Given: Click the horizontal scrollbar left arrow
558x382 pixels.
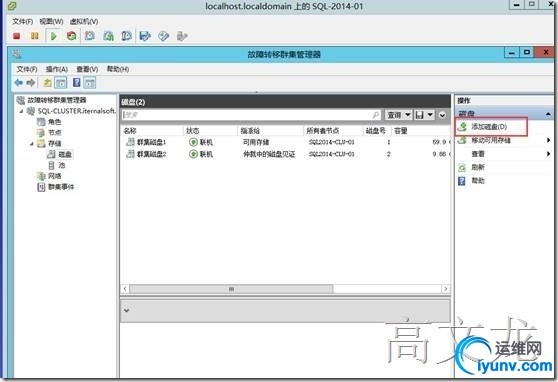Looking at the screenshot, I should pos(125,289).
